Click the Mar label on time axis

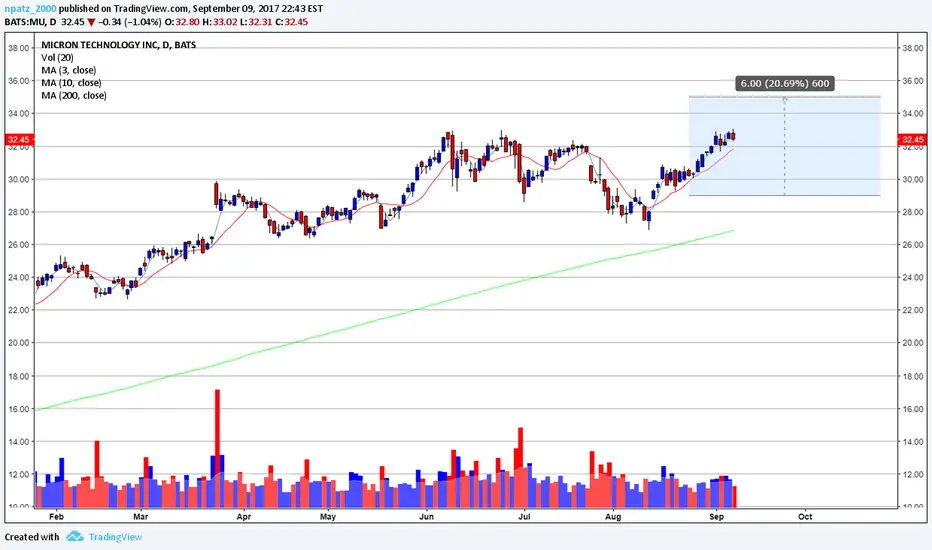pos(141,517)
